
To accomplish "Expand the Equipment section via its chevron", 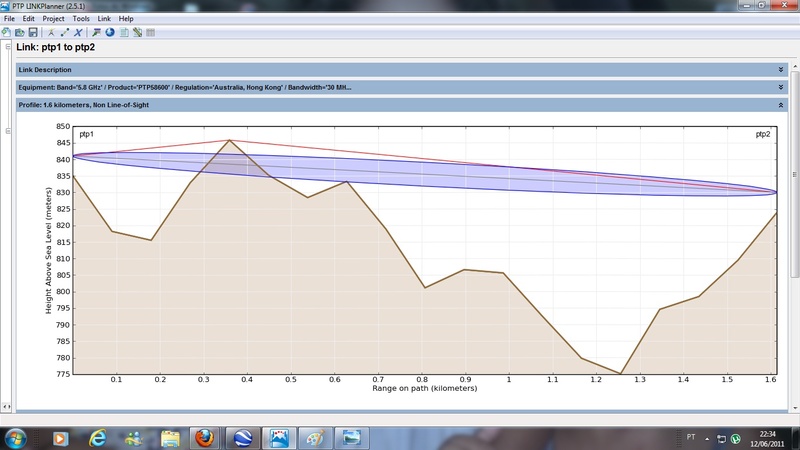I will (781, 87).
